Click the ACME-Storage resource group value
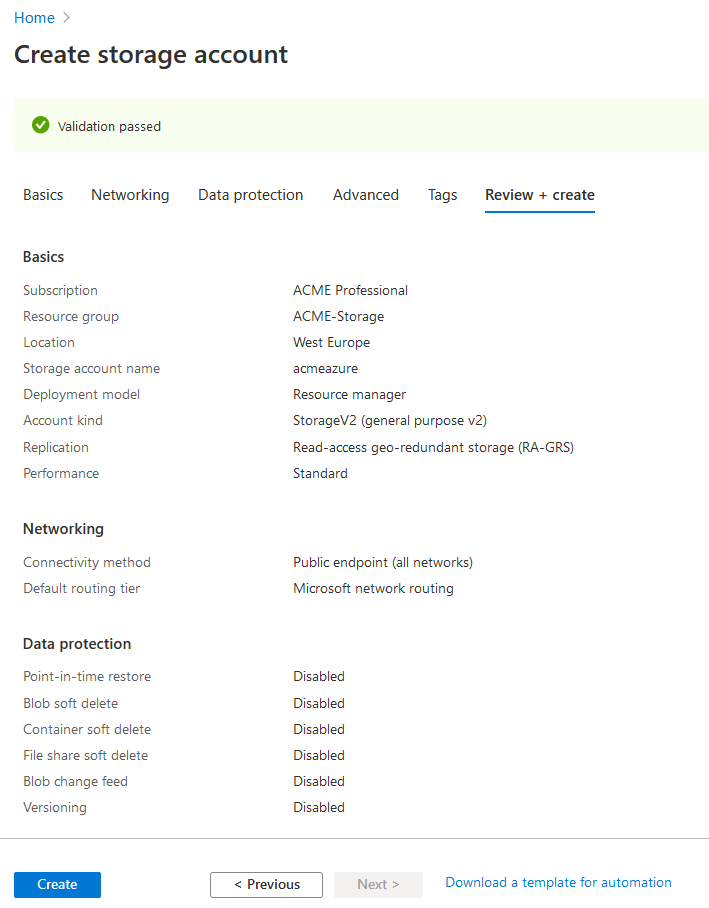 tap(338, 317)
